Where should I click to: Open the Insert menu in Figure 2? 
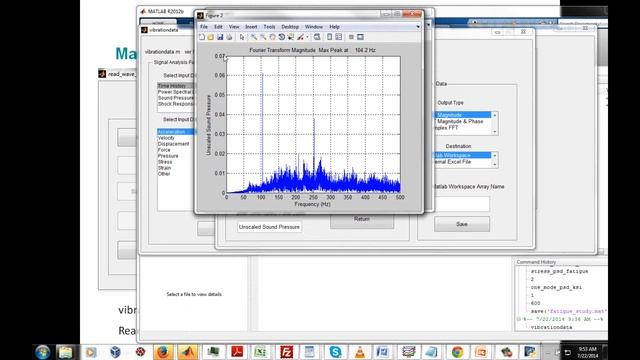(251, 27)
